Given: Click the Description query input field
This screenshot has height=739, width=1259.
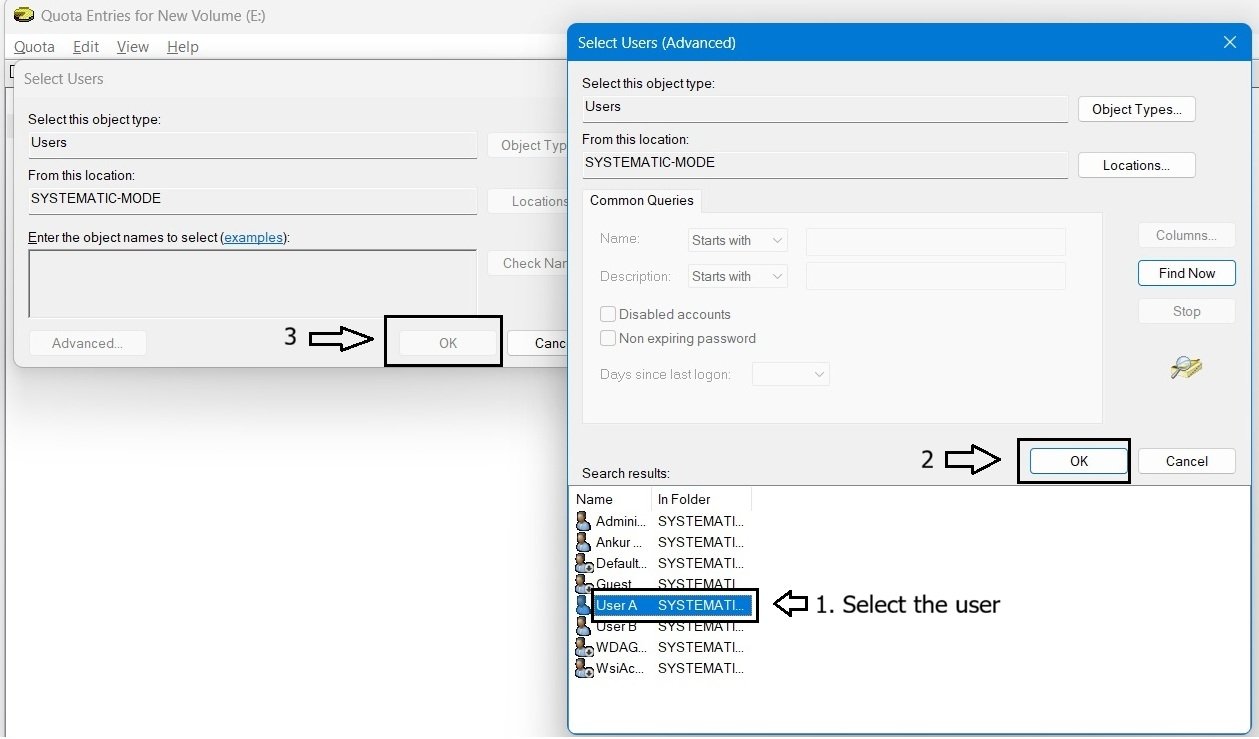Looking at the screenshot, I should tap(936, 276).
